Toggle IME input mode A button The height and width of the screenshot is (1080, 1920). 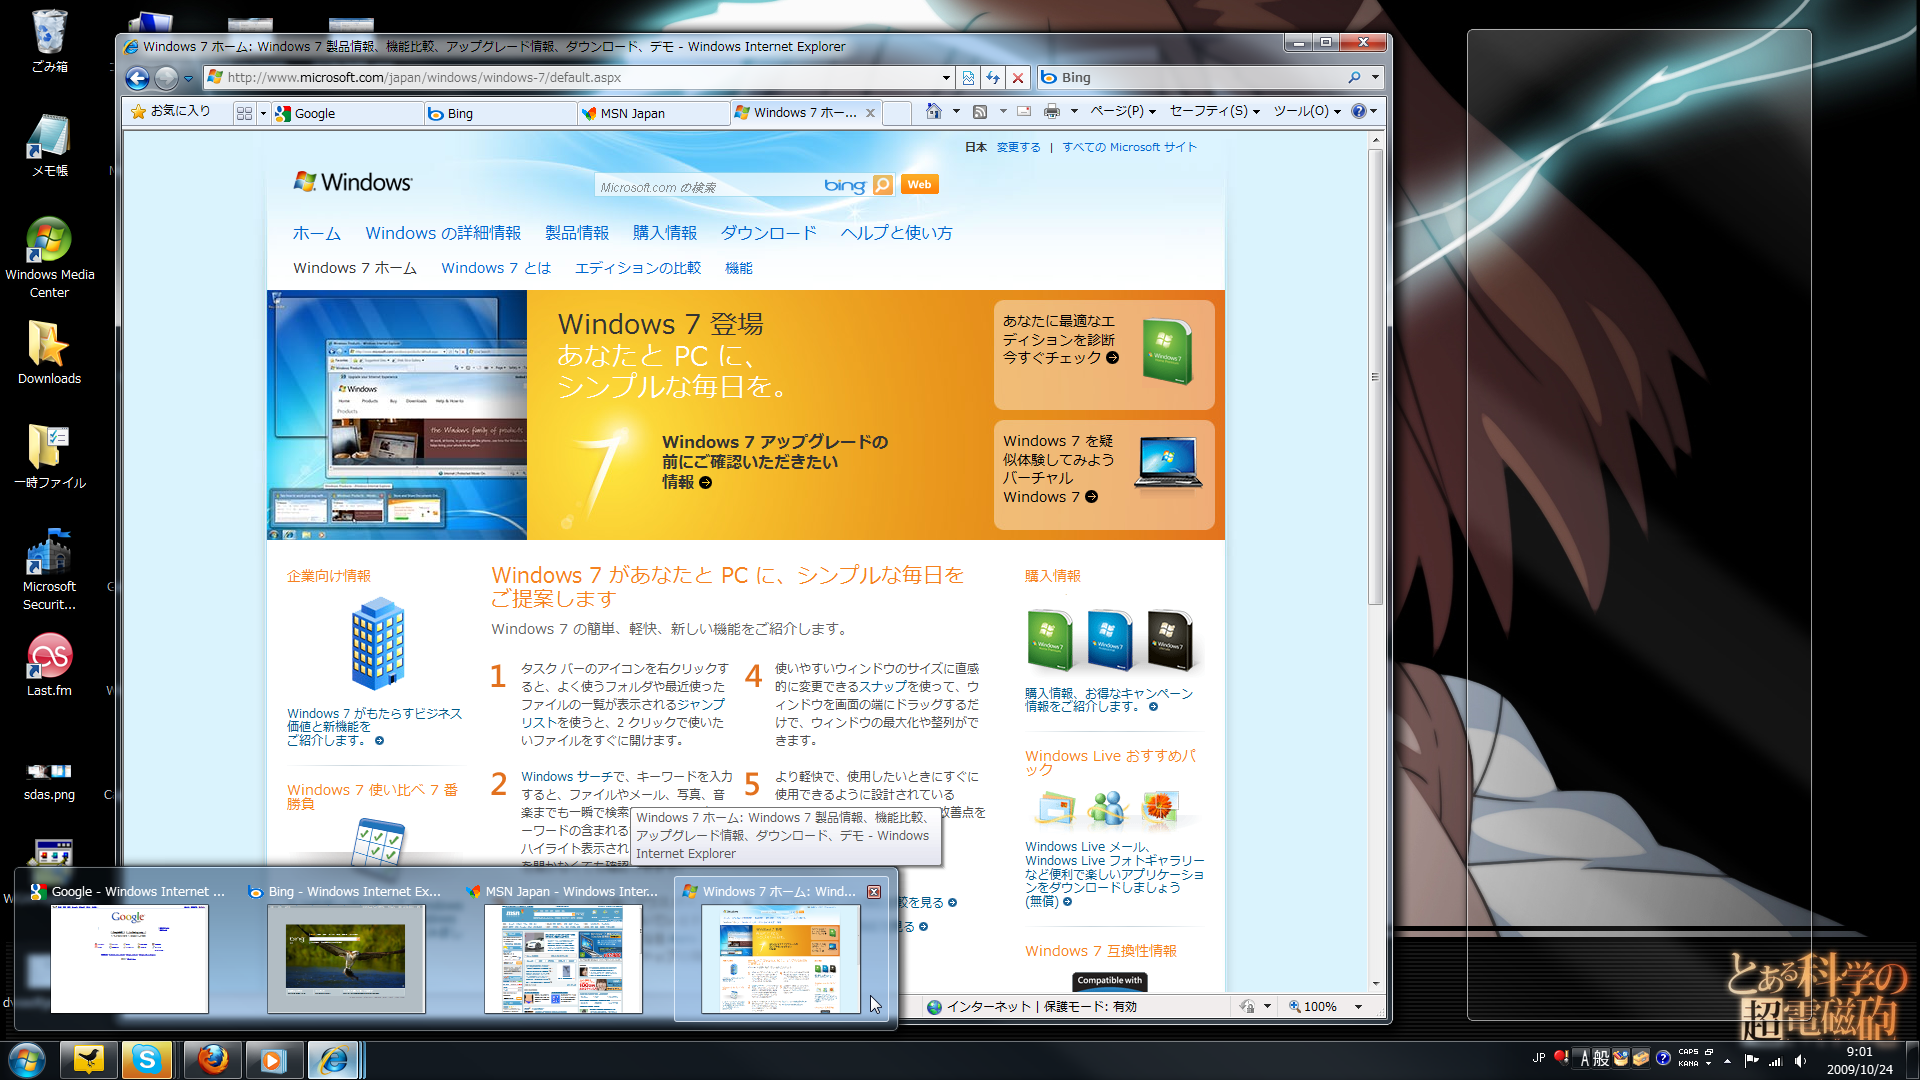(1584, 1059)
